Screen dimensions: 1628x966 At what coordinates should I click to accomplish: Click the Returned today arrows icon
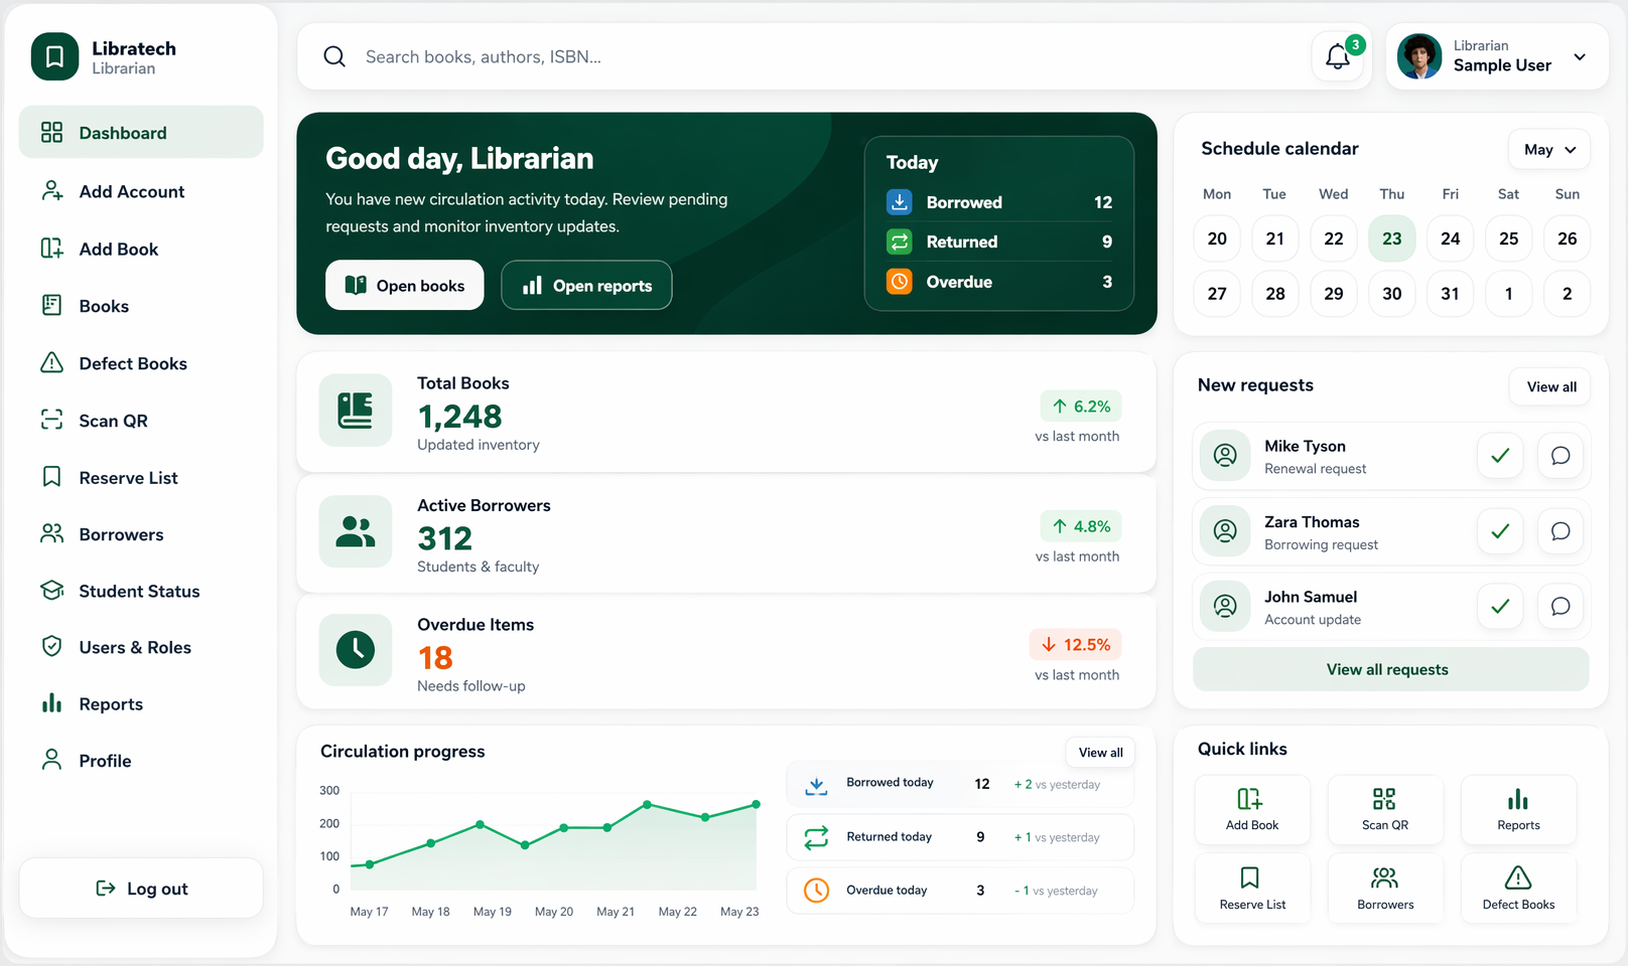pos(816,837)
